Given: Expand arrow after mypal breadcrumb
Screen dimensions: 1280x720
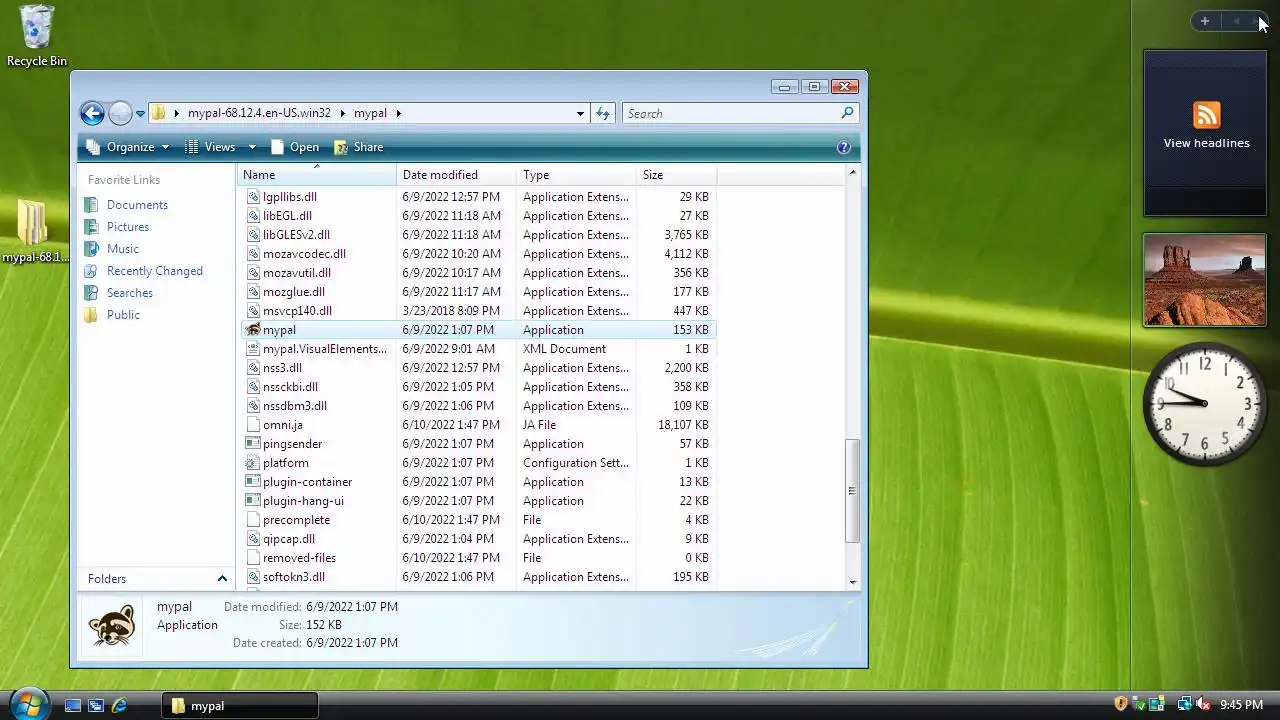Looking at the screenshot, I should tap(398, 113).
